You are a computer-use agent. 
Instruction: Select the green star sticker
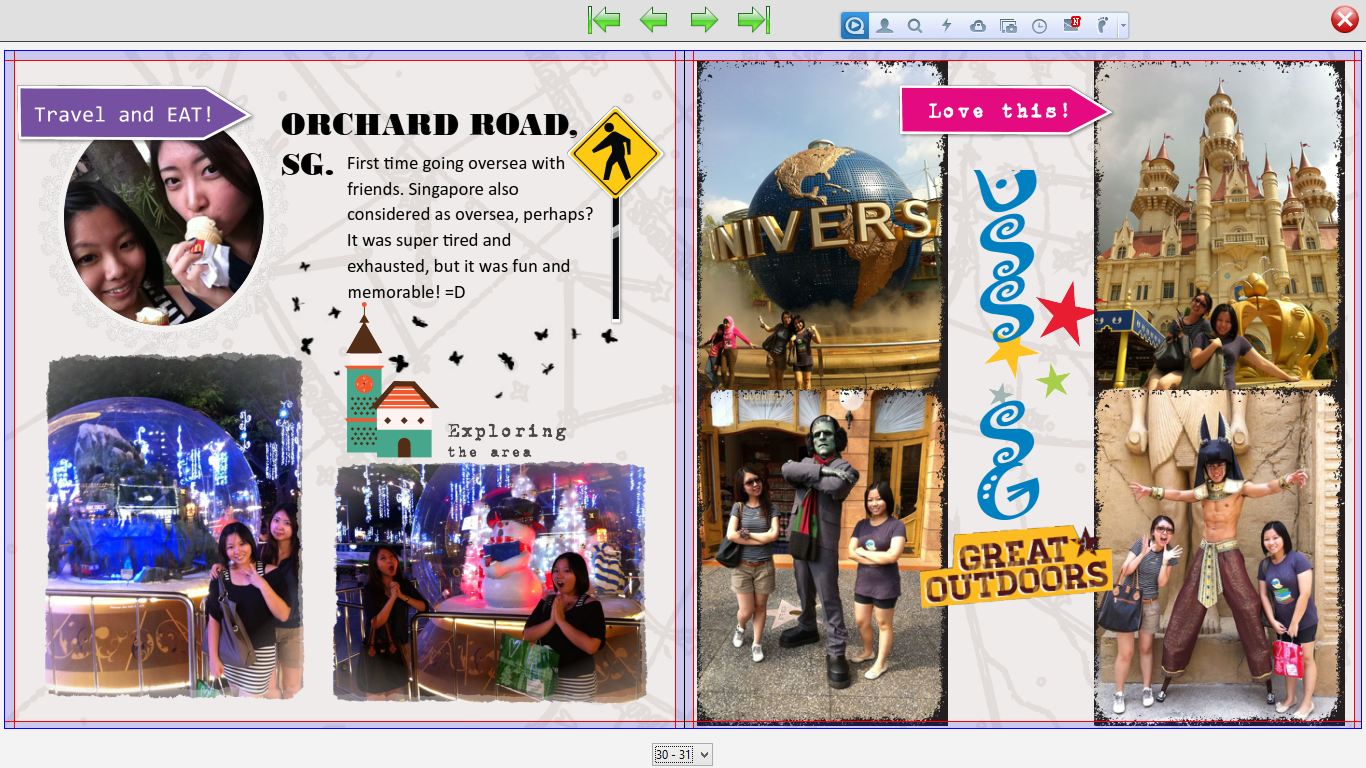[1053, 380]
